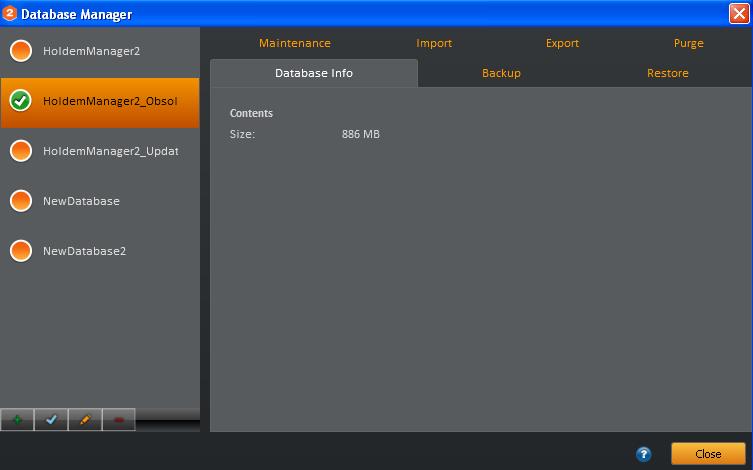Image resolution: width=753 pixels, height=470 pixels.
Task: Open the Import tab
Action: coord(434,43)
